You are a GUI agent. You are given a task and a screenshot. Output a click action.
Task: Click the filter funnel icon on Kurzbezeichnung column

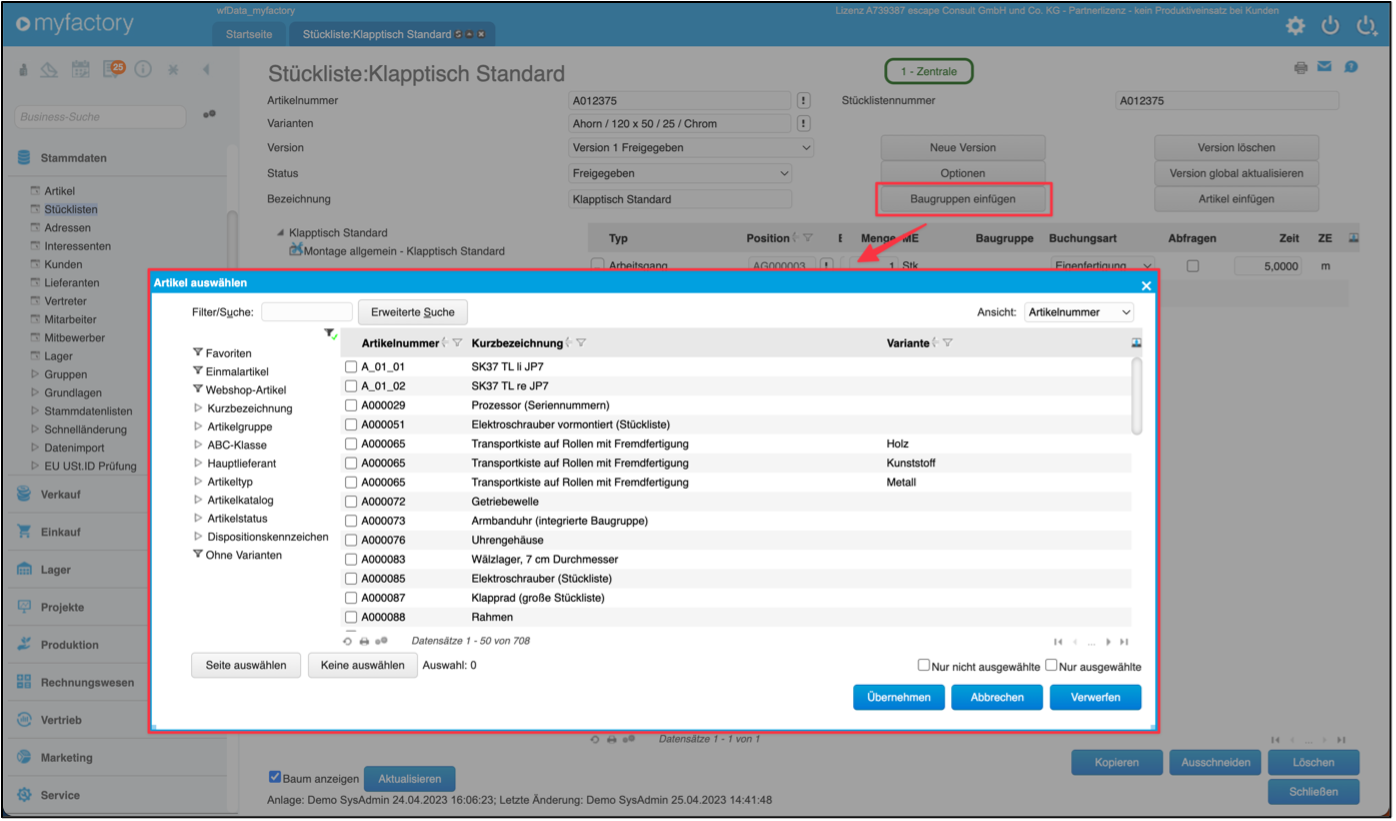pyautogui.click(x=581, y=343)
